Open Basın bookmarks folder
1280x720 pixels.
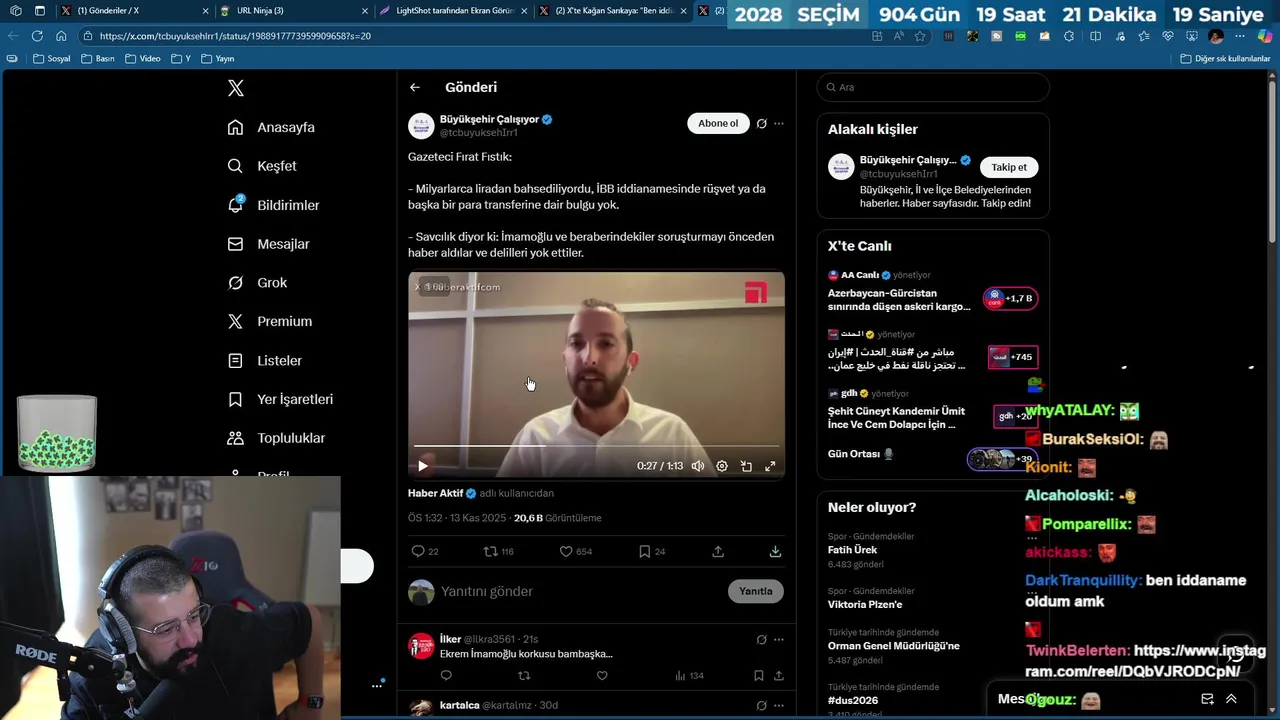coord(98,59)
